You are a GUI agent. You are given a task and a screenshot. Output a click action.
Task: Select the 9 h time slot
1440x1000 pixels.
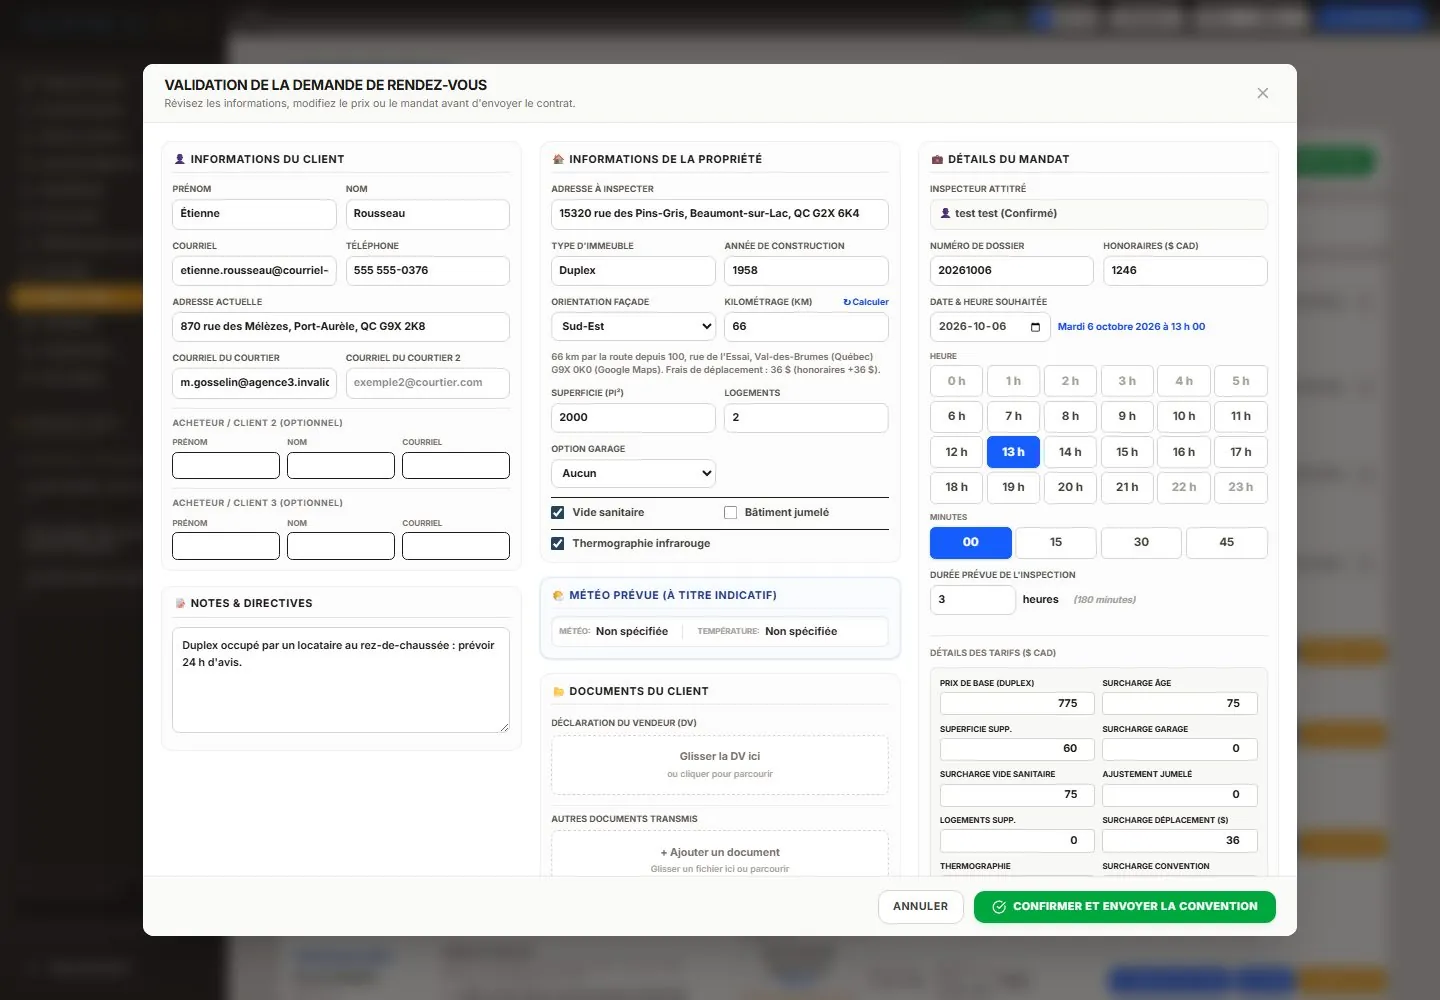coord(1127,416)
